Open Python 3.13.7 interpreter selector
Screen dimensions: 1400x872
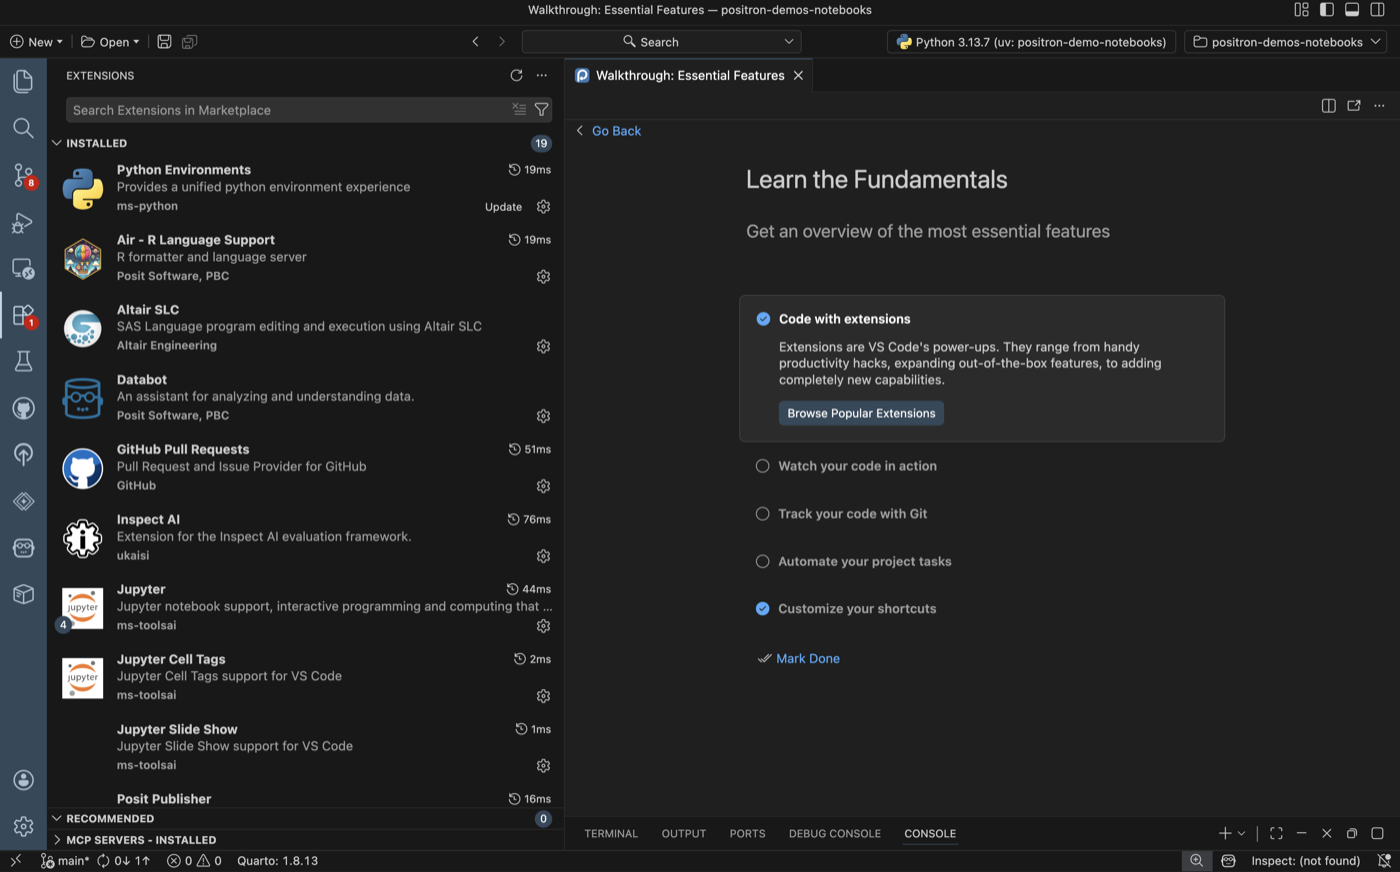(x=1031, y=42)
